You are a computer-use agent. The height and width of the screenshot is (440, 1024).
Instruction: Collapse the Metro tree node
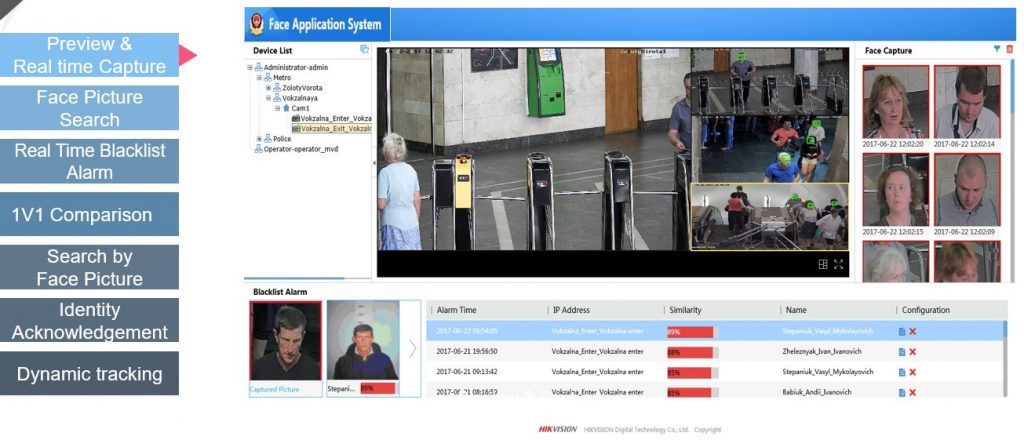point(259,77)
